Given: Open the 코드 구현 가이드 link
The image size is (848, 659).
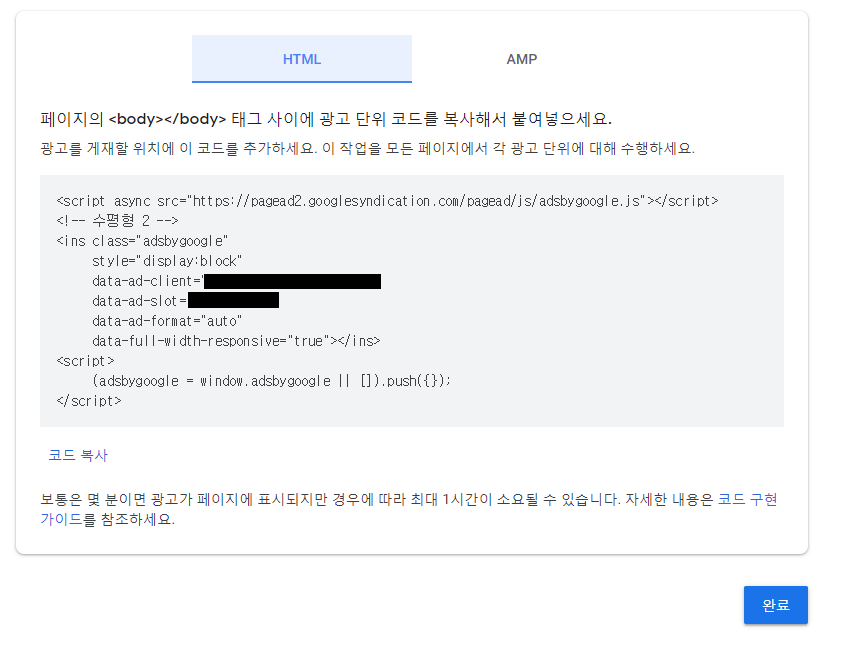Looking at the screenshot, I should pos(747,500).
